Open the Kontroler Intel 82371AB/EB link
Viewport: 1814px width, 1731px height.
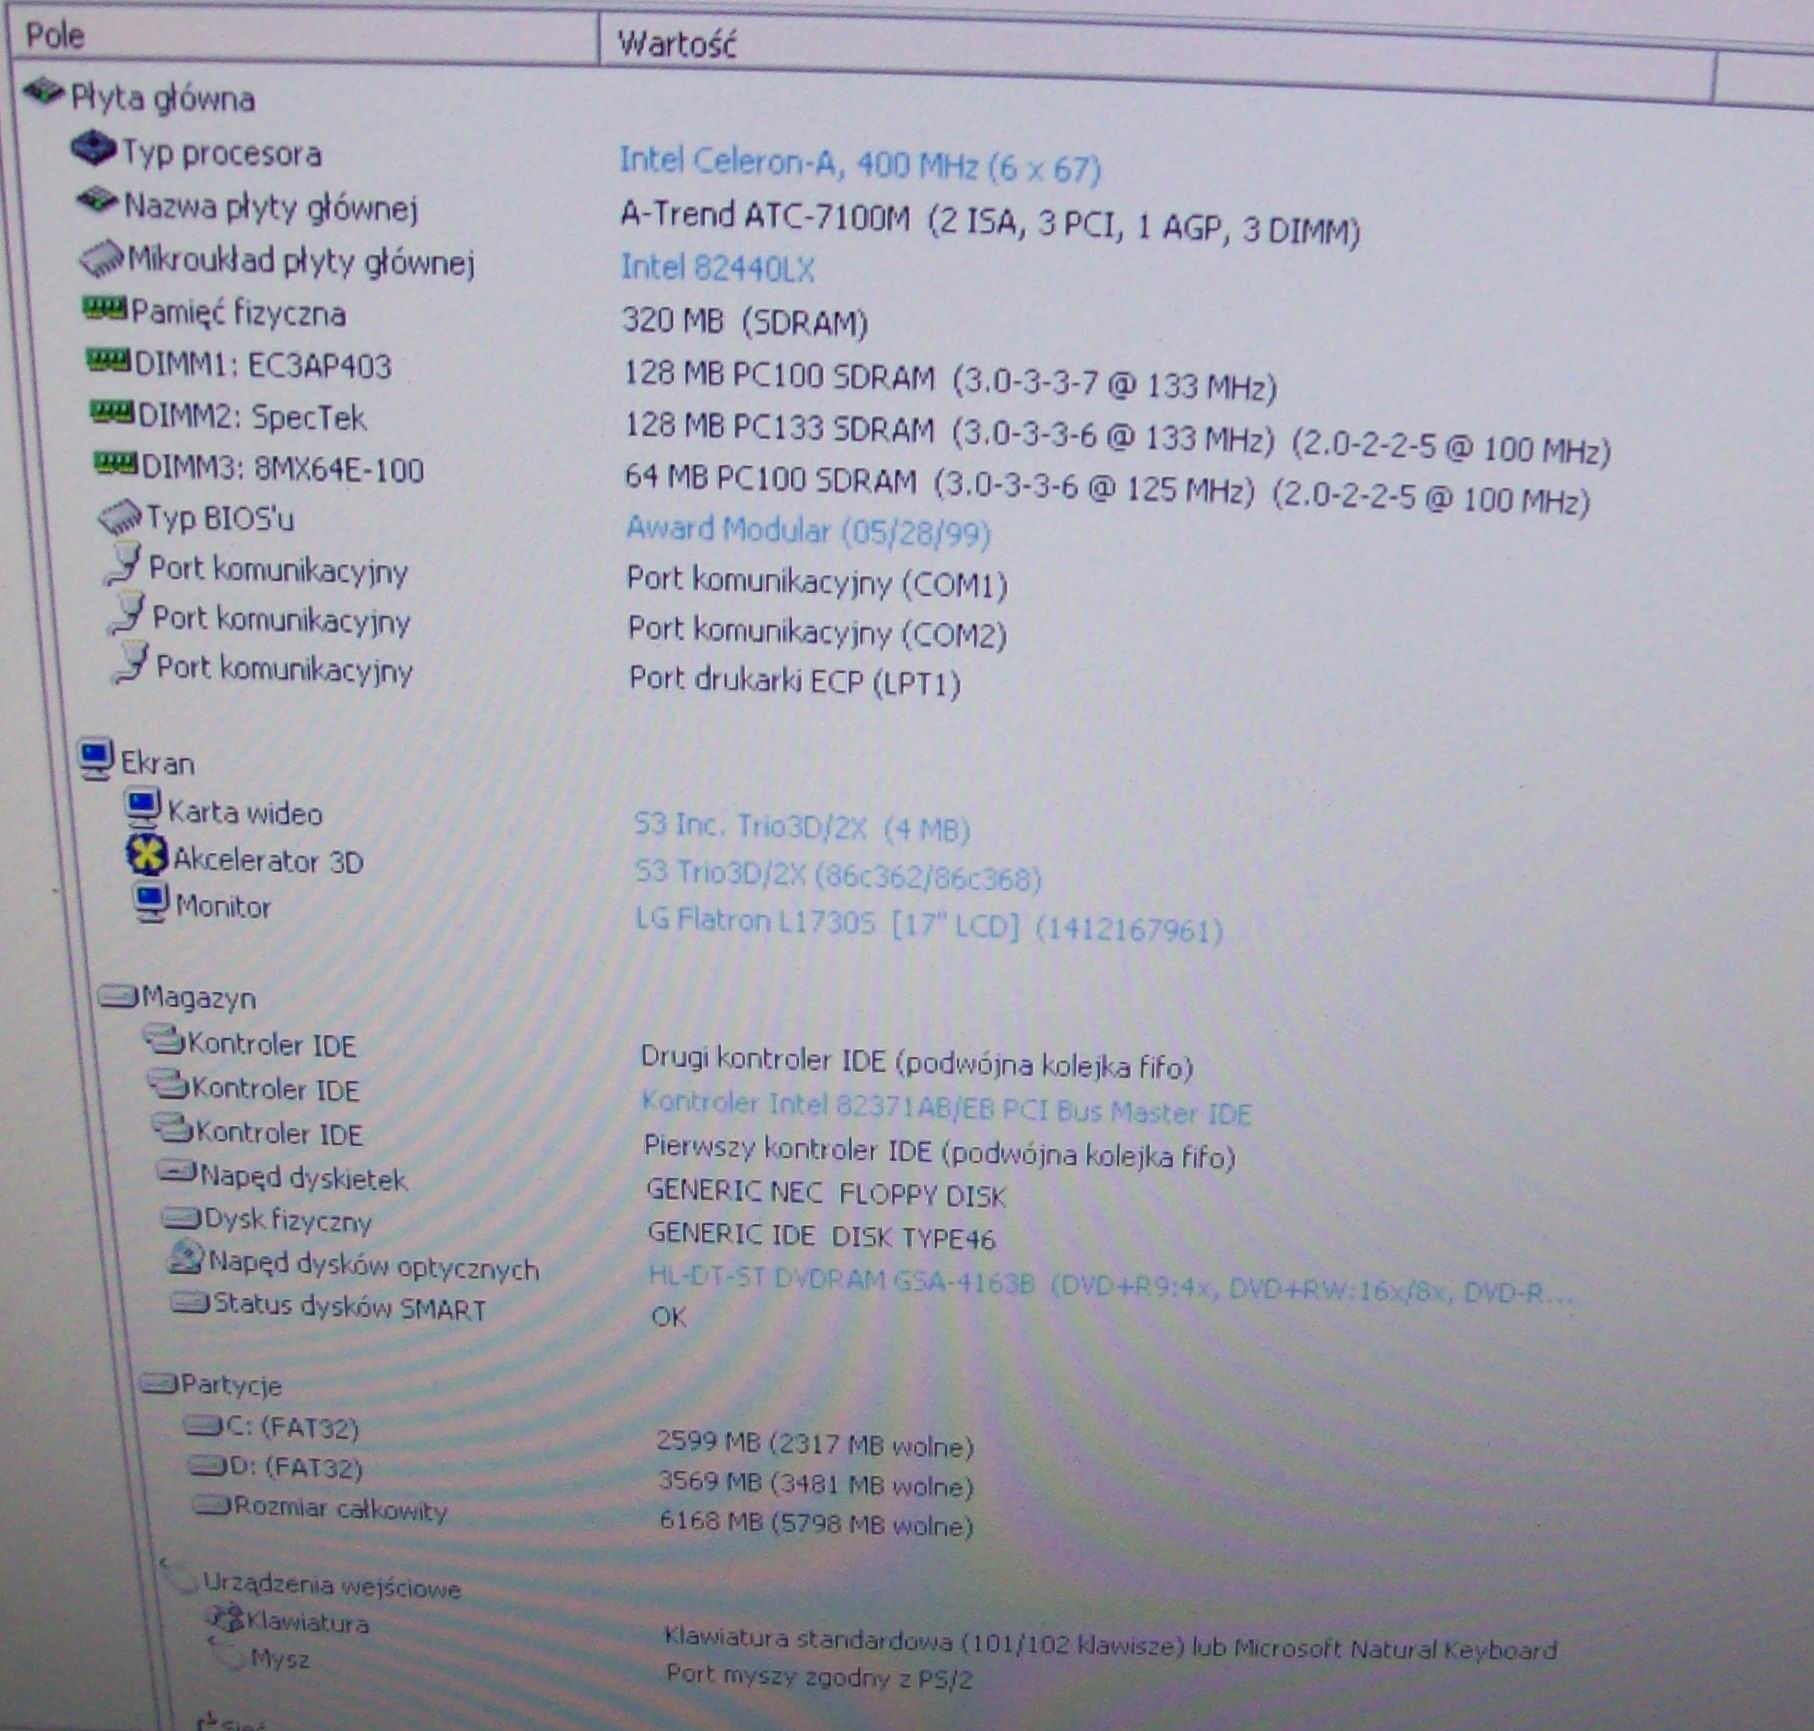[x=946, y=1109]
